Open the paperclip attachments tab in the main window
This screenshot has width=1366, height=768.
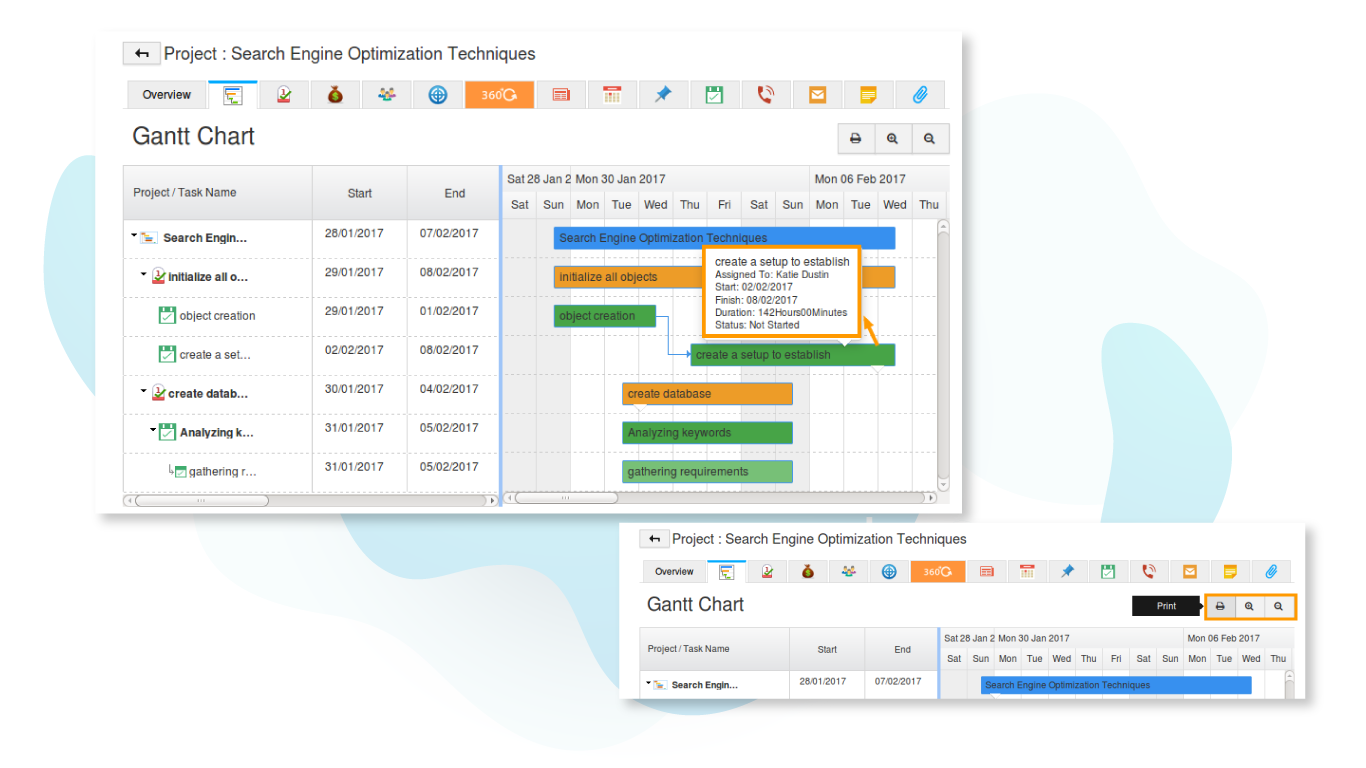point(920,95)
